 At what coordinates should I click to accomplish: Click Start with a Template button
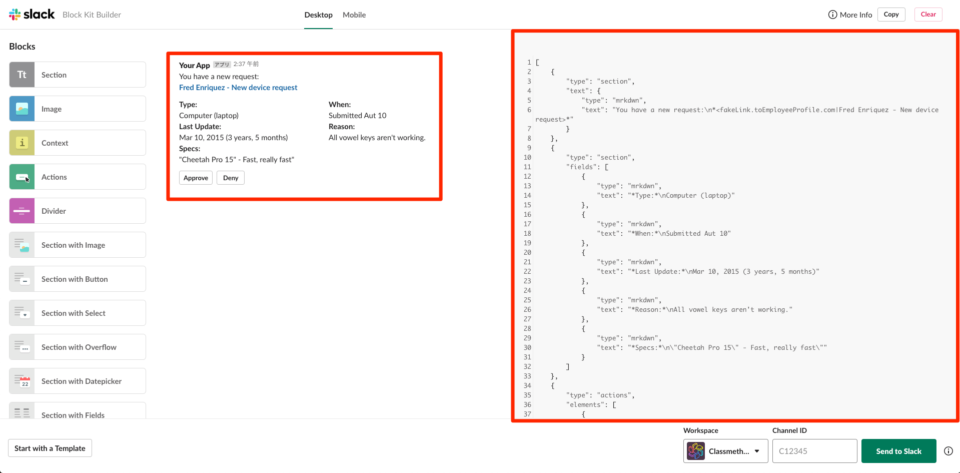point(50,448)
